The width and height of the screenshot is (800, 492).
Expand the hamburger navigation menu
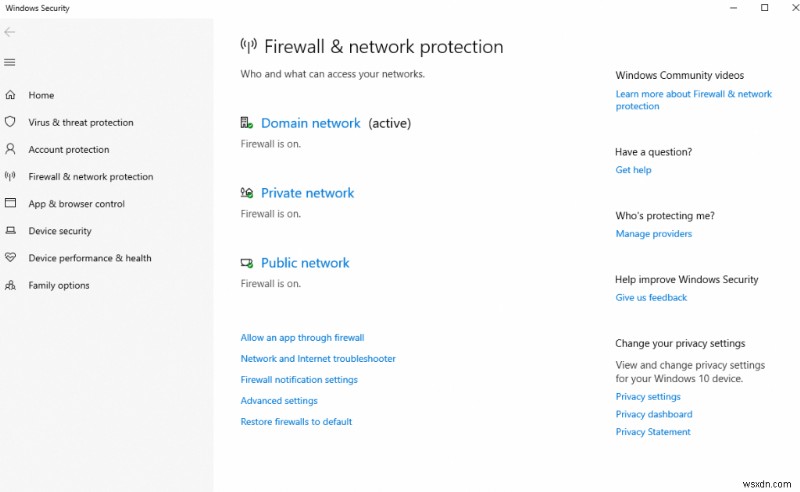[10, 62]
